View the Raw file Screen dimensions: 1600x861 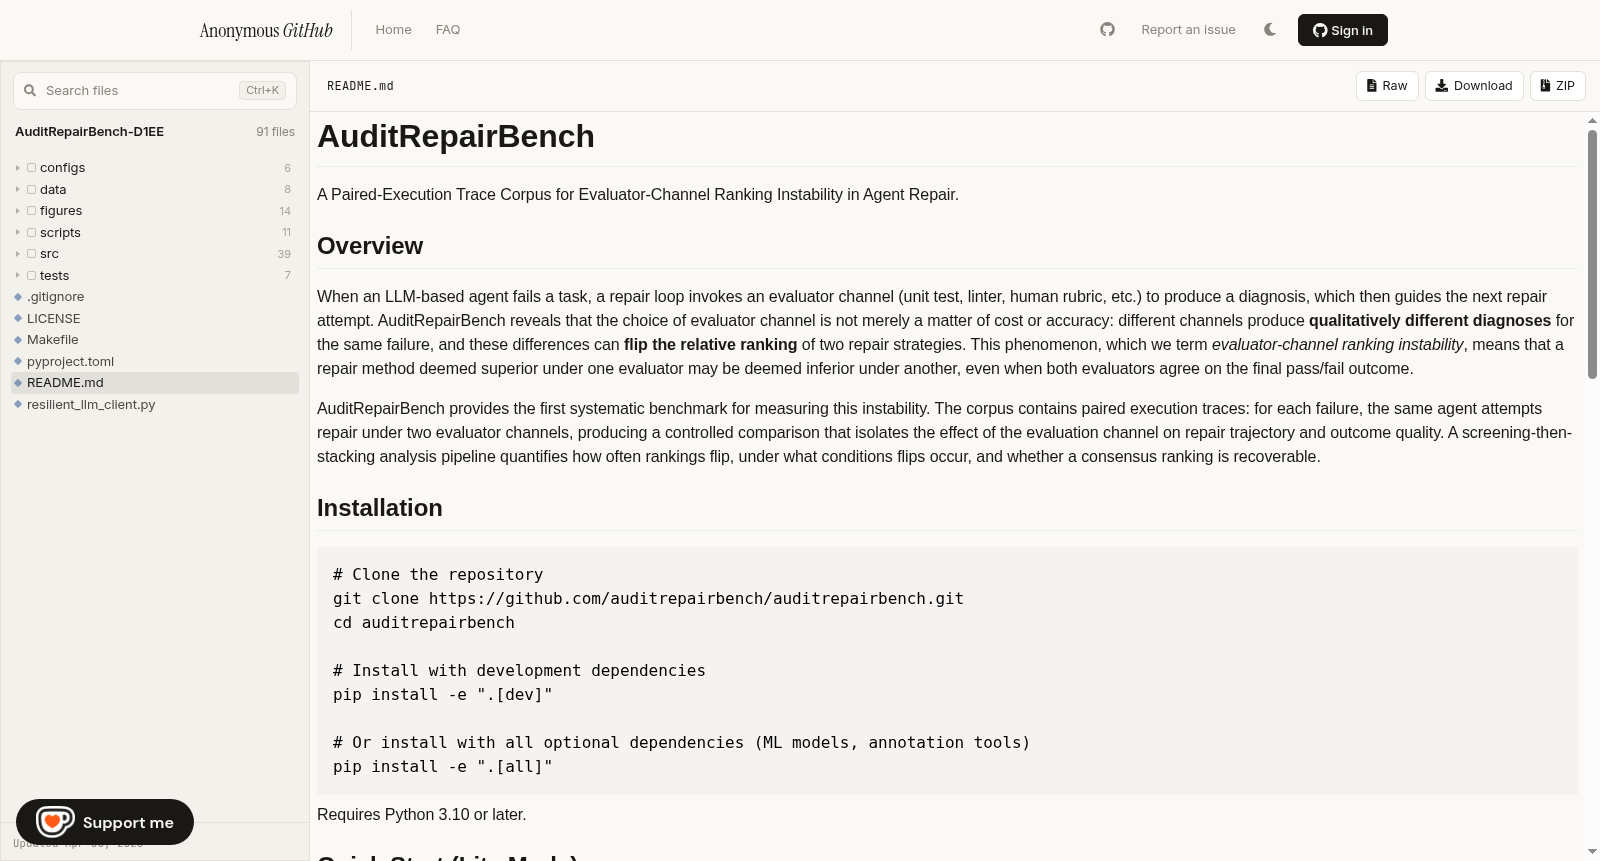(1387, 86)
